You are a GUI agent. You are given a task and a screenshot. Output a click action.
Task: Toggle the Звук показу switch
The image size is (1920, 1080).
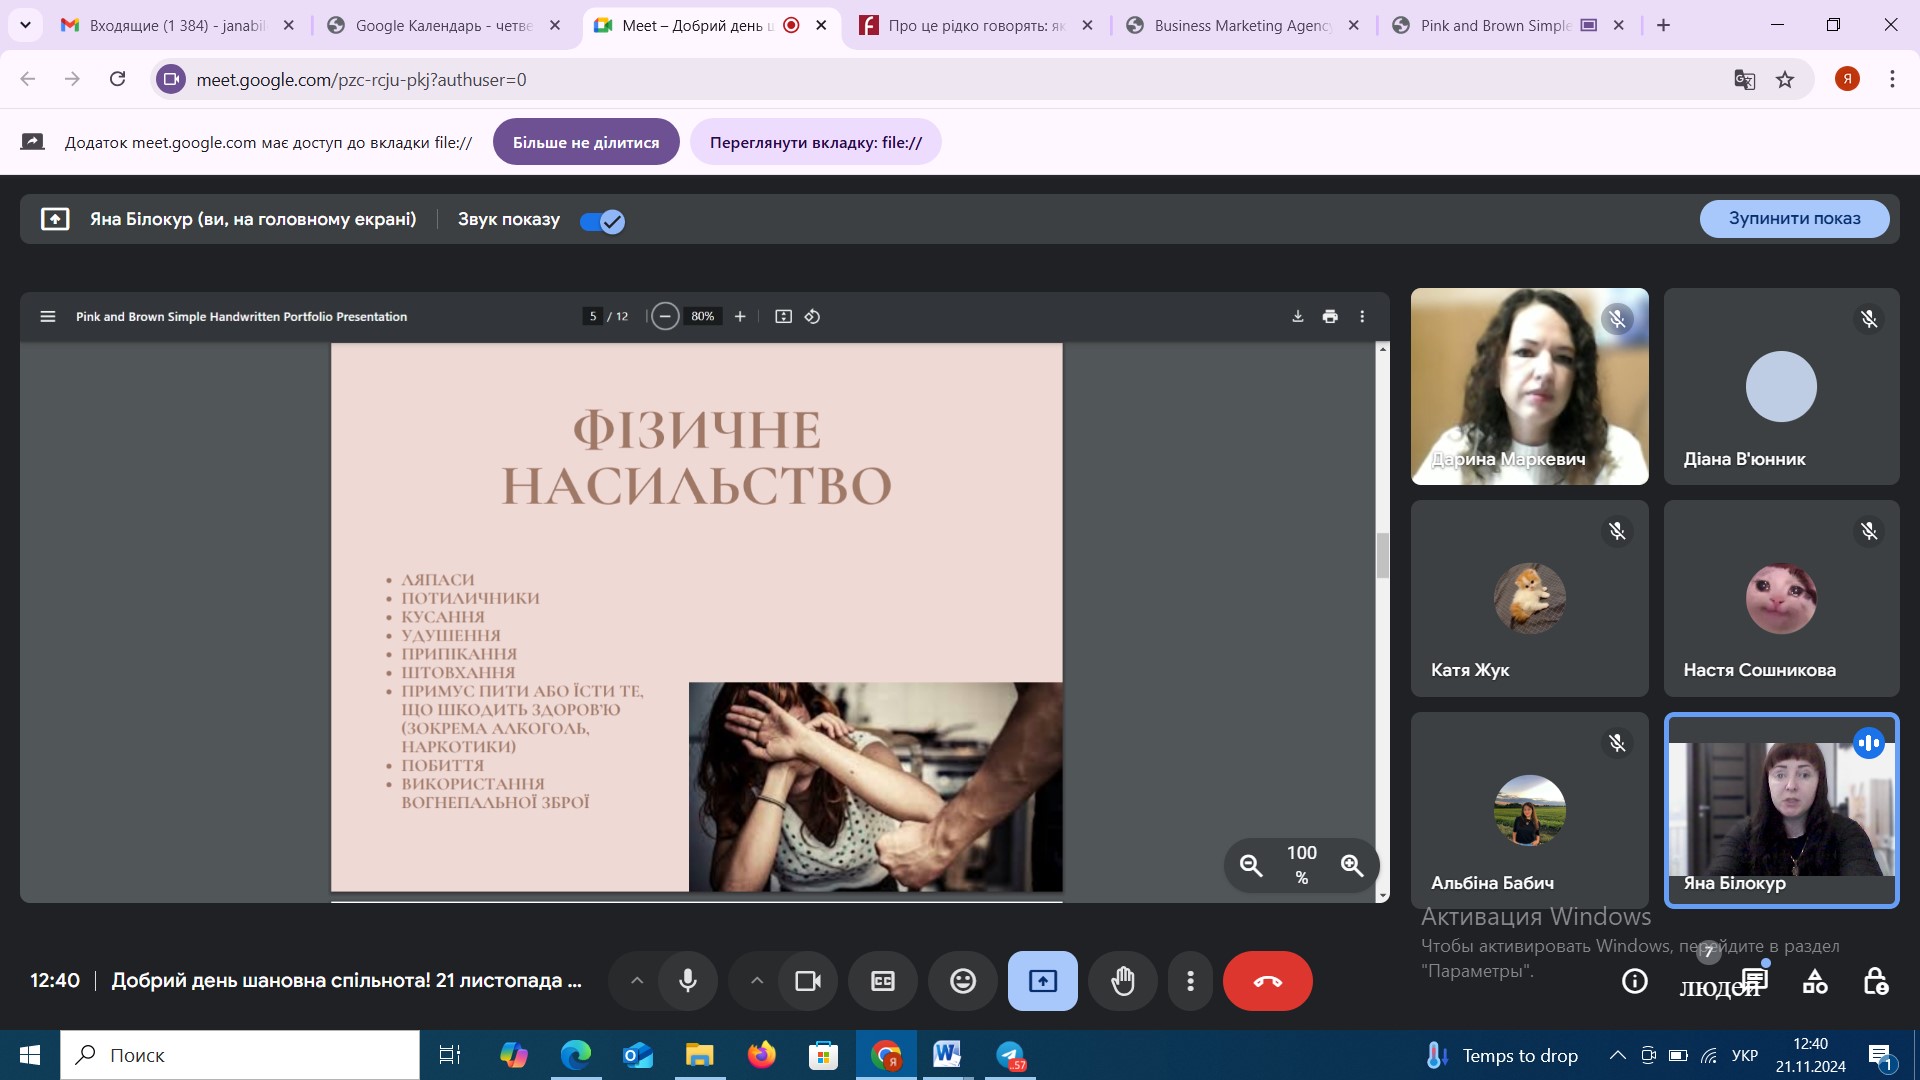pos(602,221)
